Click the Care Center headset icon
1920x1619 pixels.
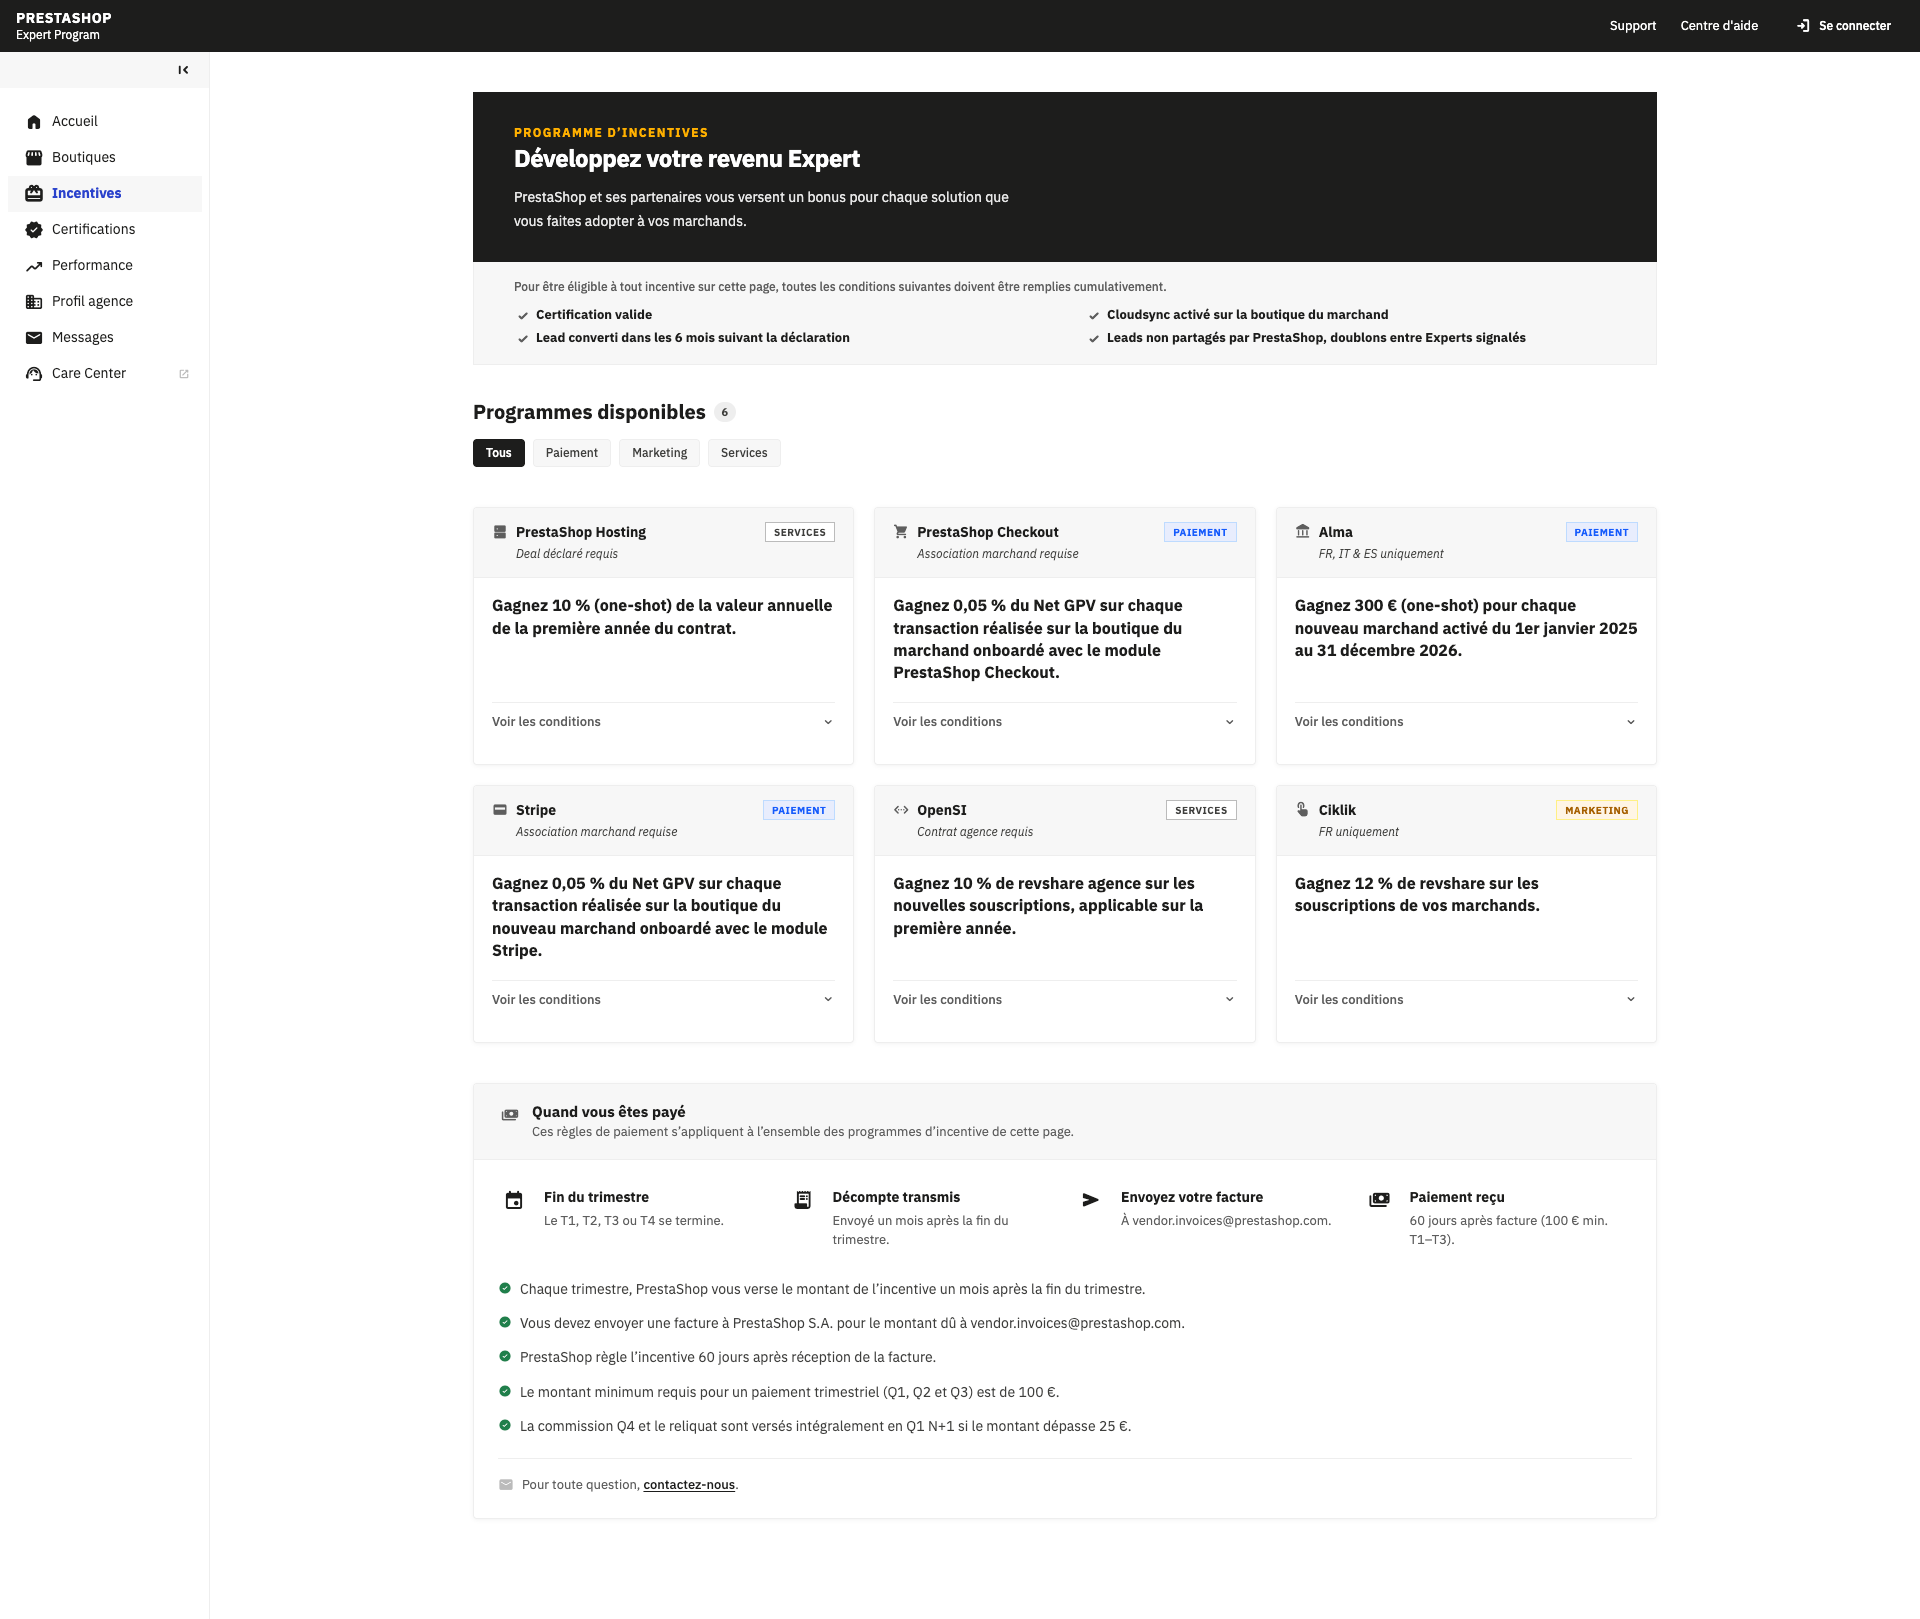[x=34, y=374]
